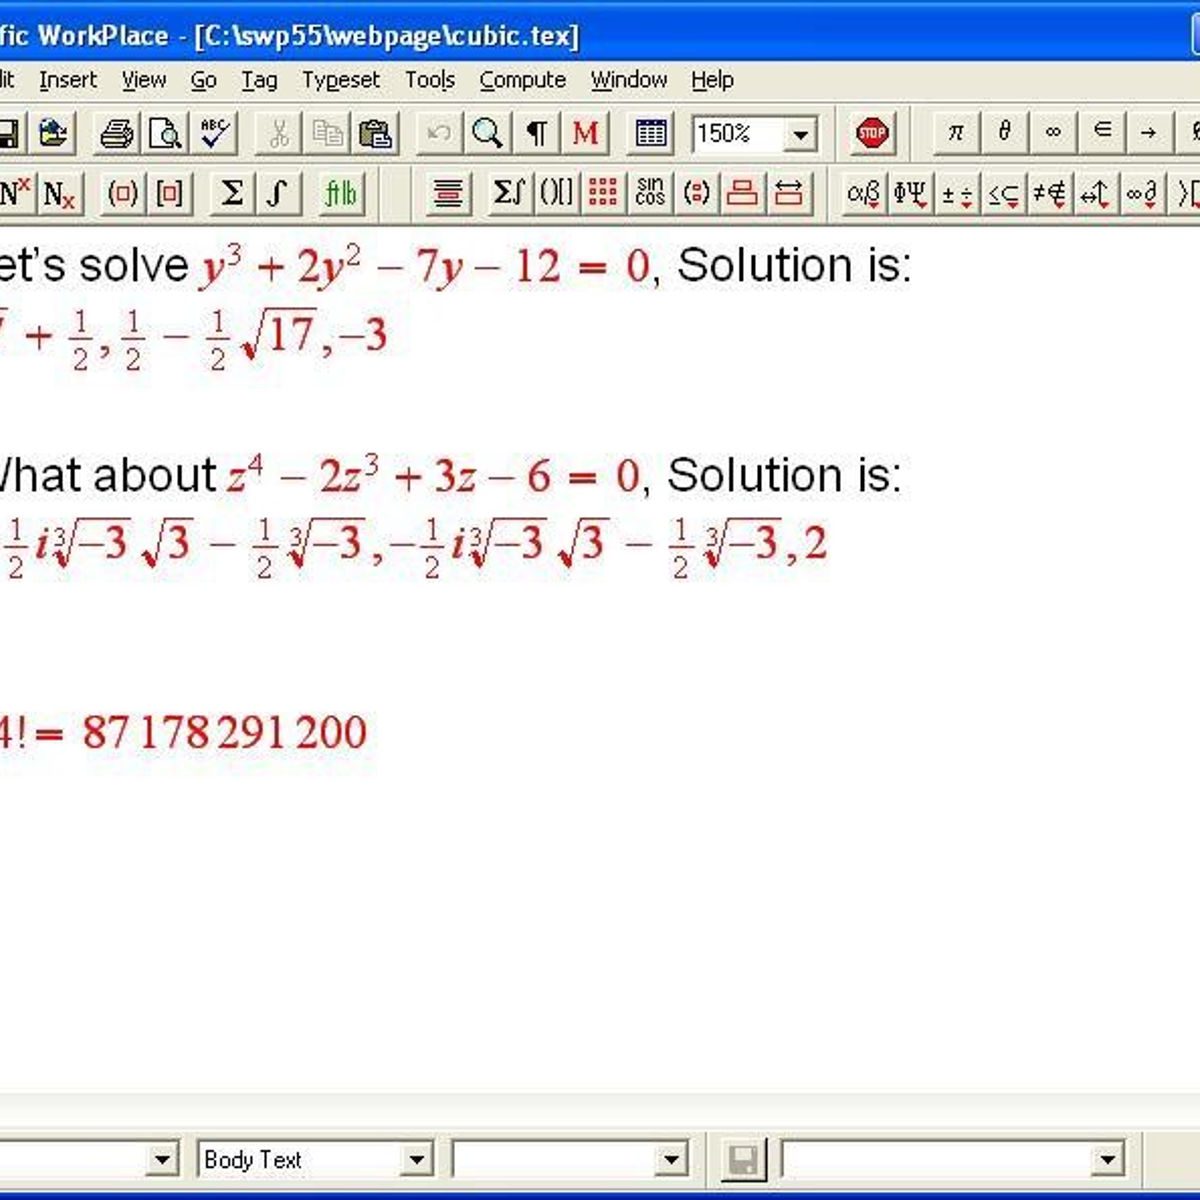
Task: Insert a summation operator symbol
Action: tap(231, 193)
